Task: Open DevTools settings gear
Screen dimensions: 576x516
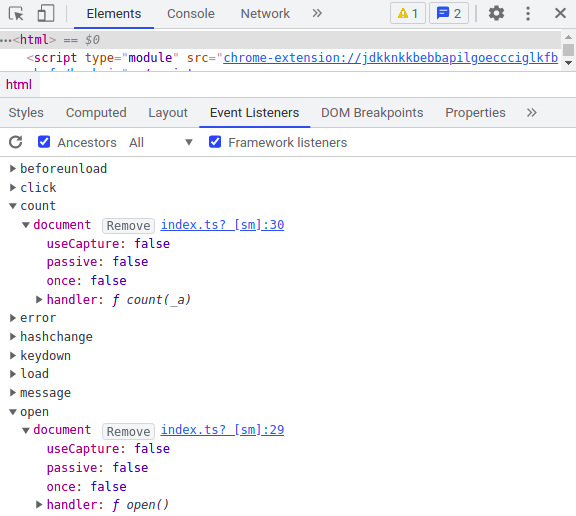Action: [496, 14]
